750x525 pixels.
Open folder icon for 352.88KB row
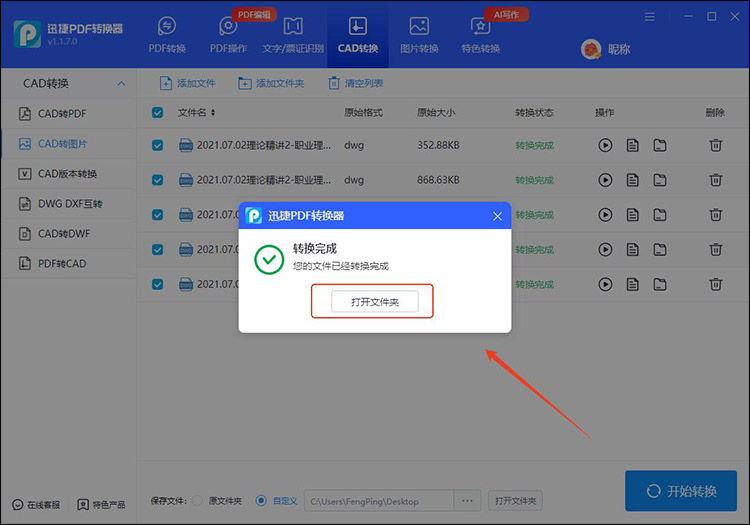click(x=660, y=145)
